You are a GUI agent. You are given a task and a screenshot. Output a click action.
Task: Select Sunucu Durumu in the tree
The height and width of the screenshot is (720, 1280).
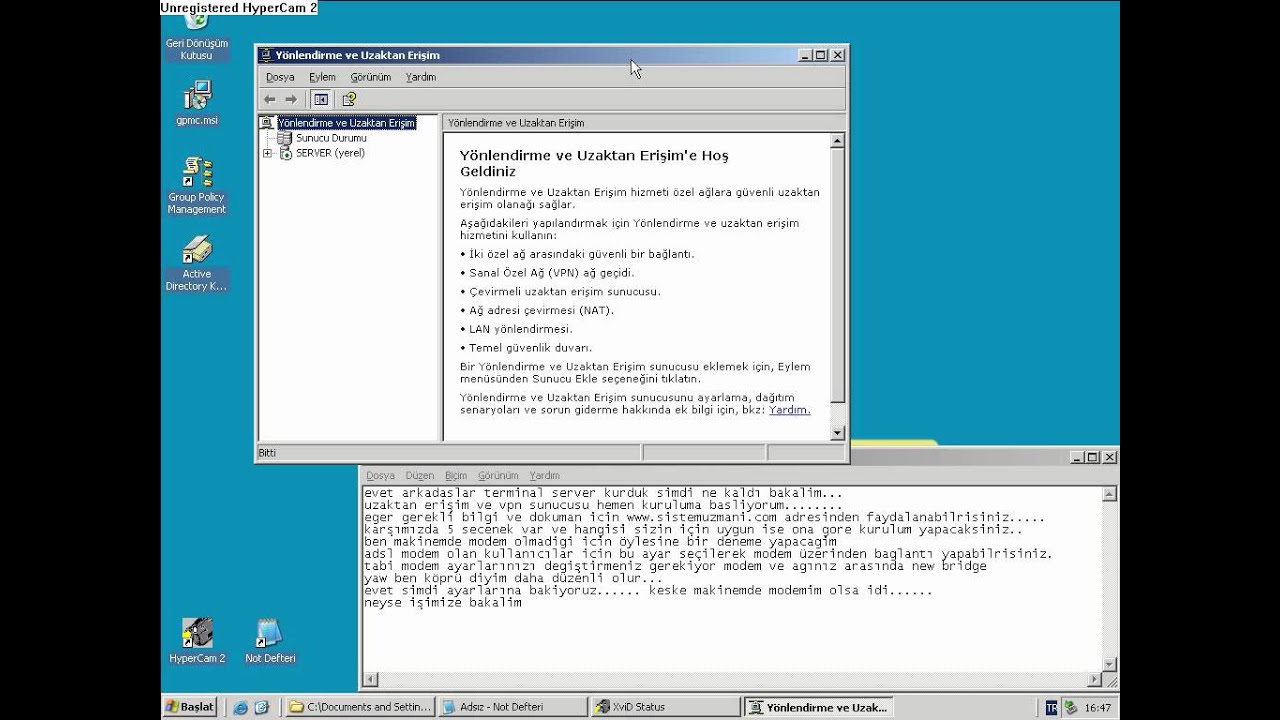coord(331,138)
